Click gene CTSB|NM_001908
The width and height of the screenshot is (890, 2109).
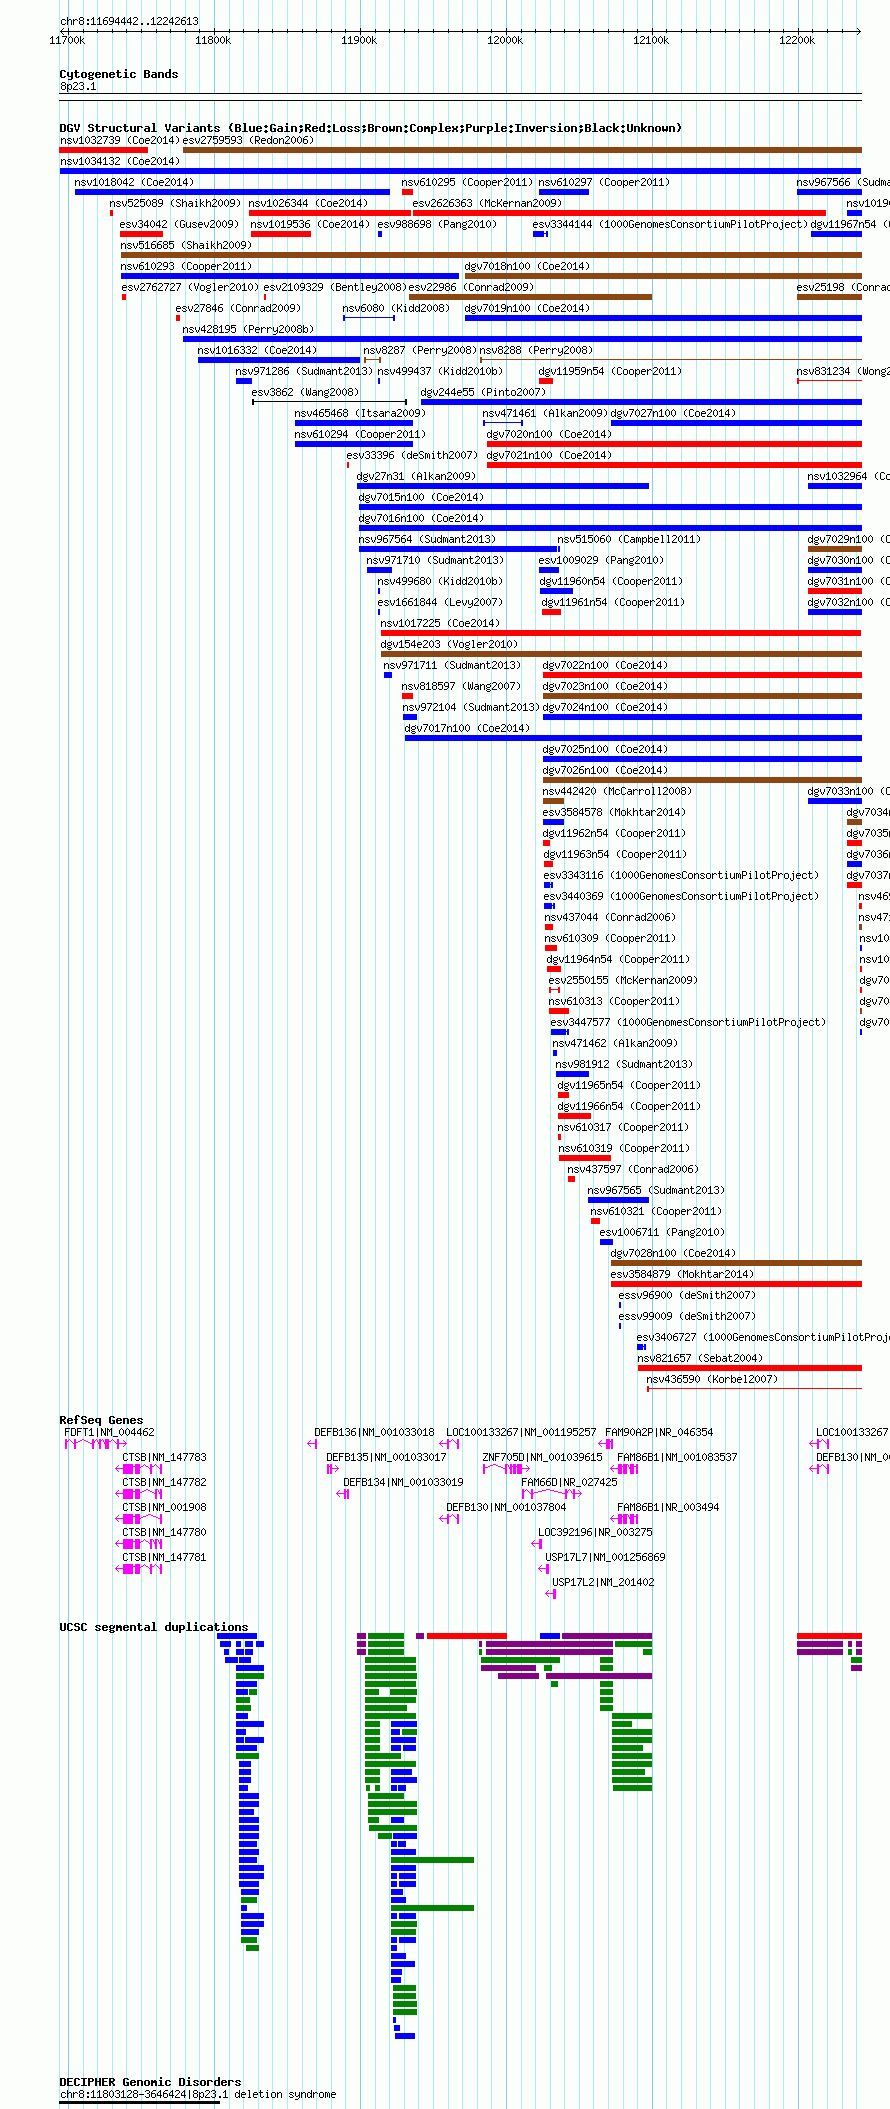[164, 1507]
